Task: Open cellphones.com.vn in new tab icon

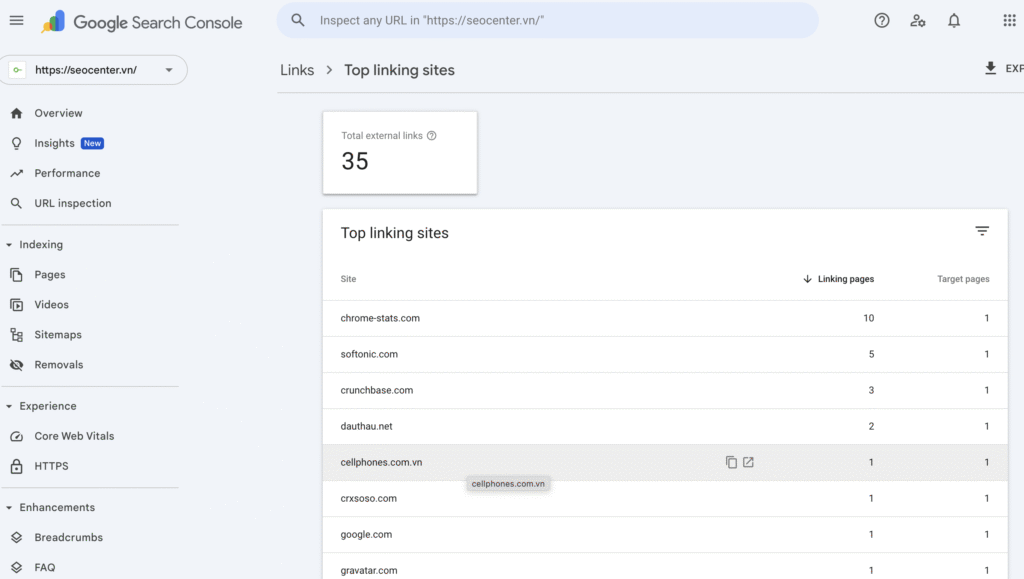Action: pyautogui.click(x=748, y=462)
